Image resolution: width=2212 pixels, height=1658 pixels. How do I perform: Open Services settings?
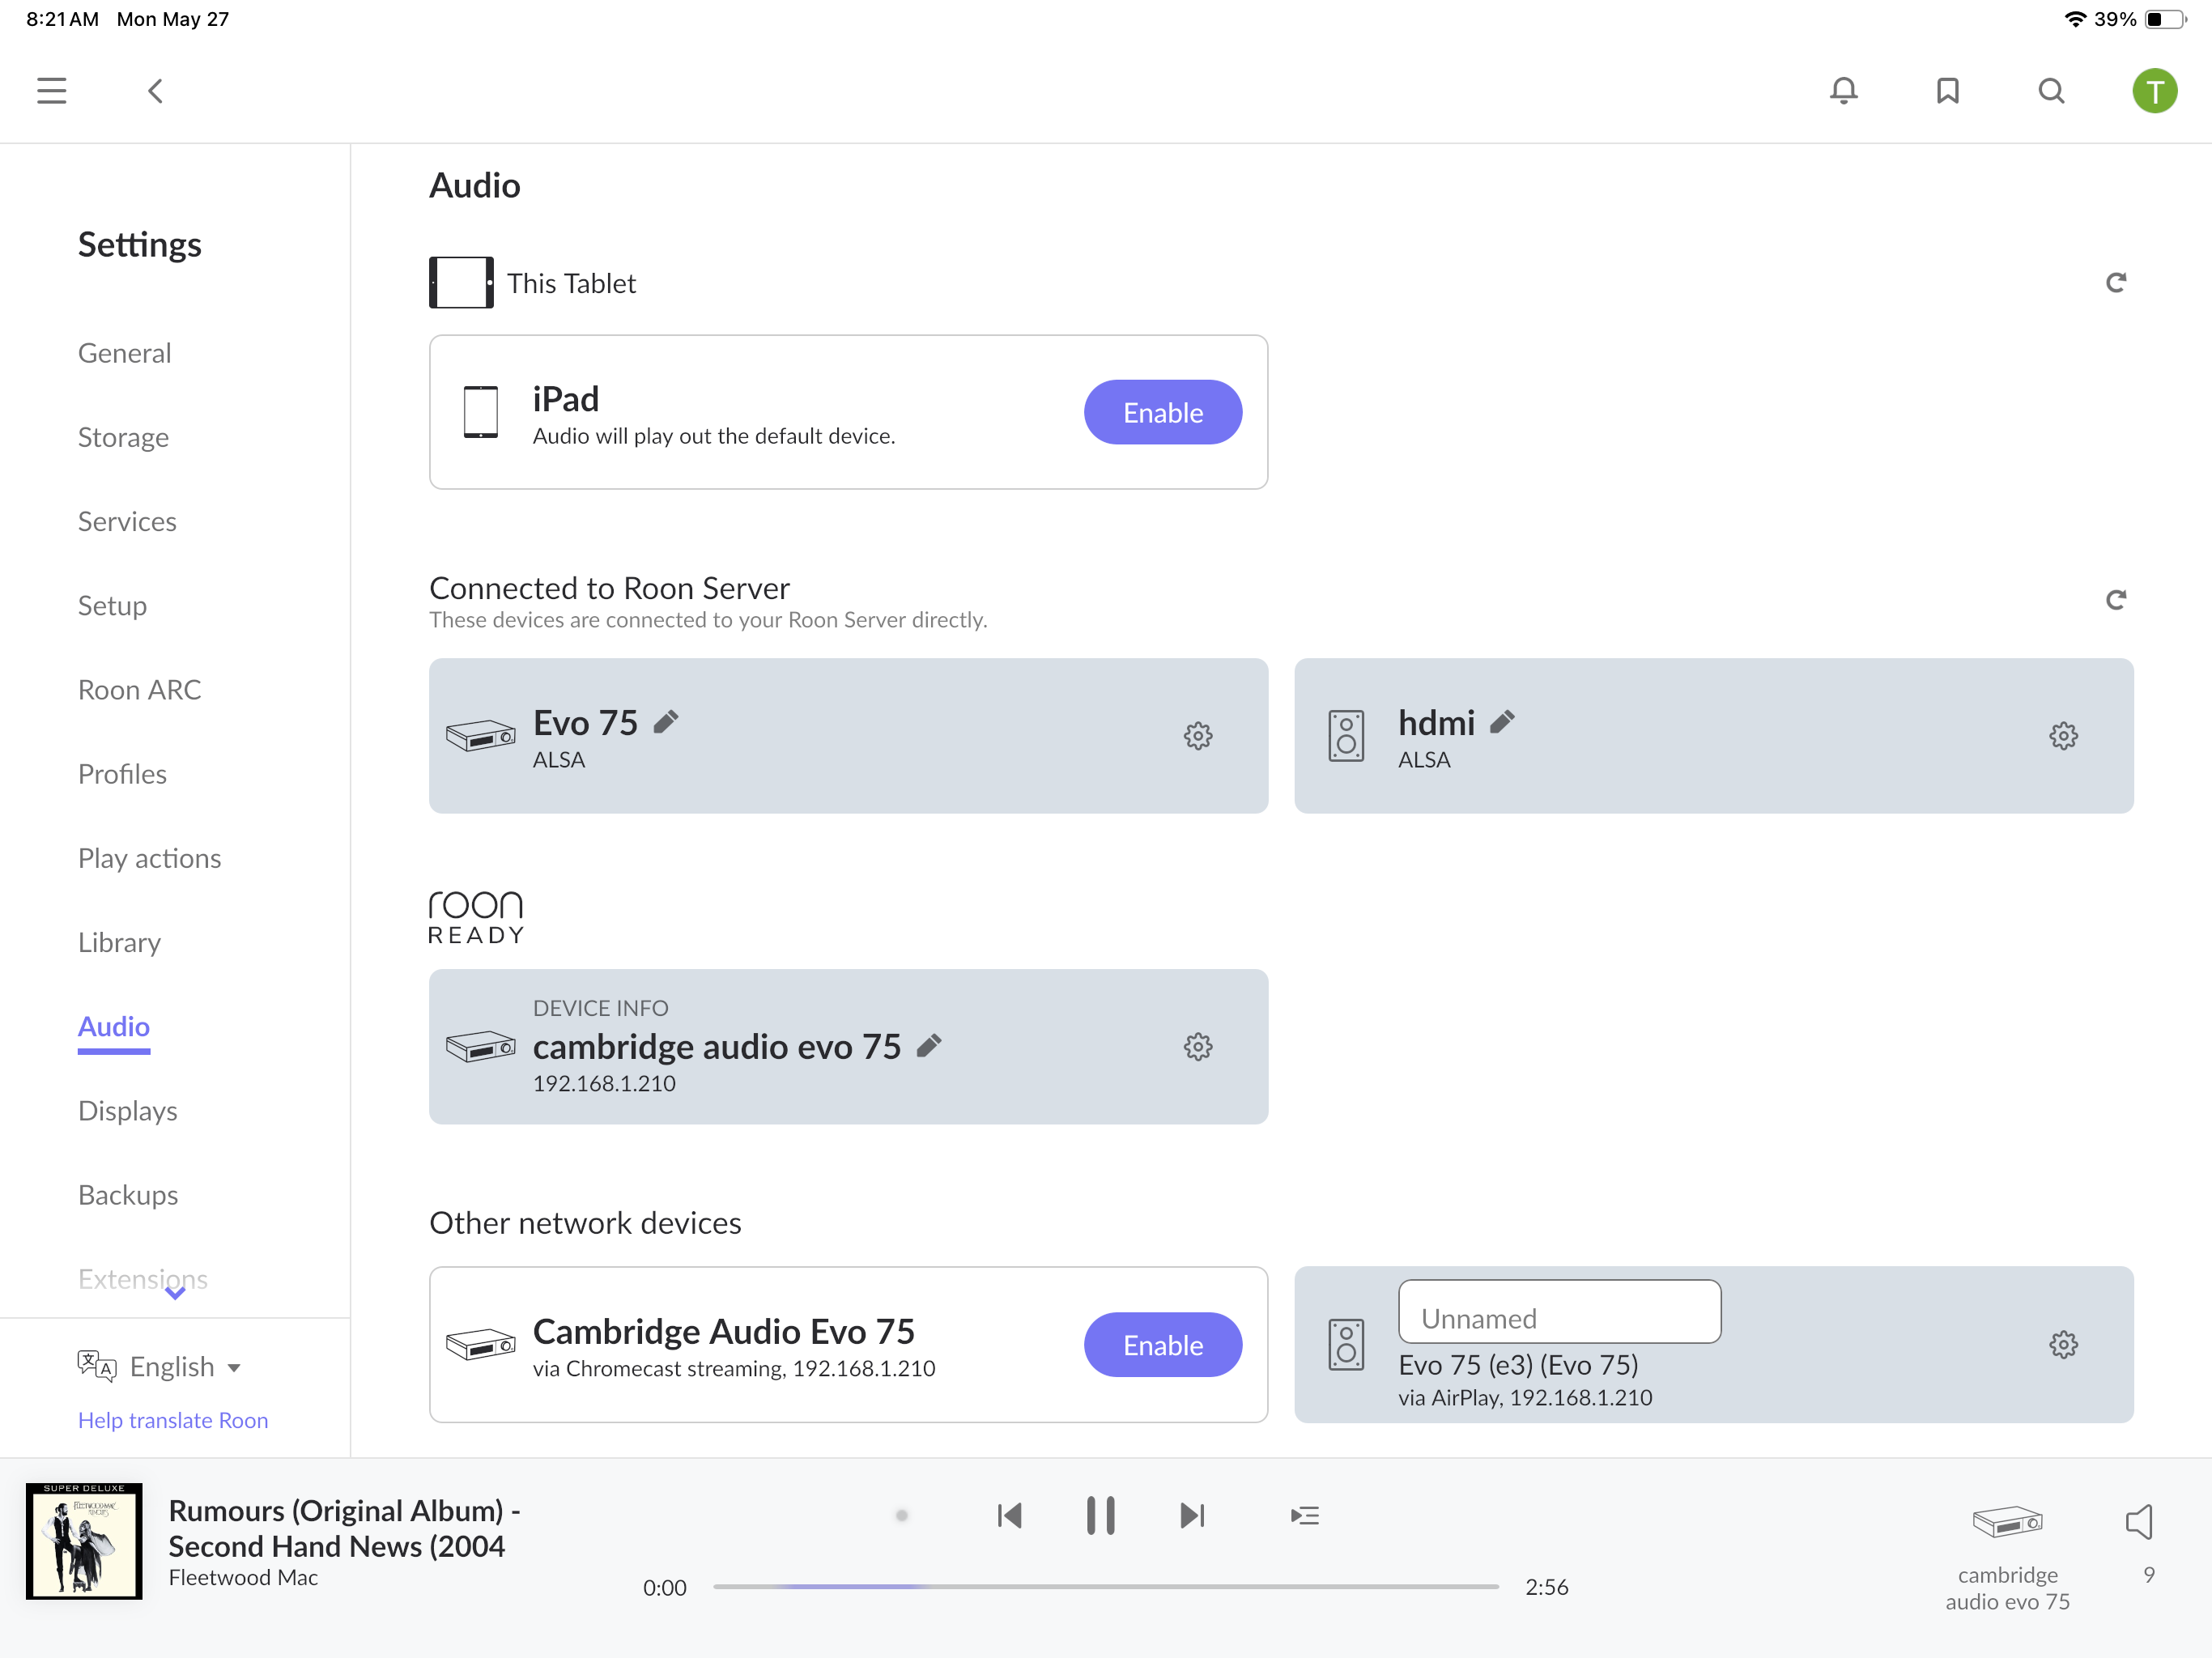(x=127, y=521)
